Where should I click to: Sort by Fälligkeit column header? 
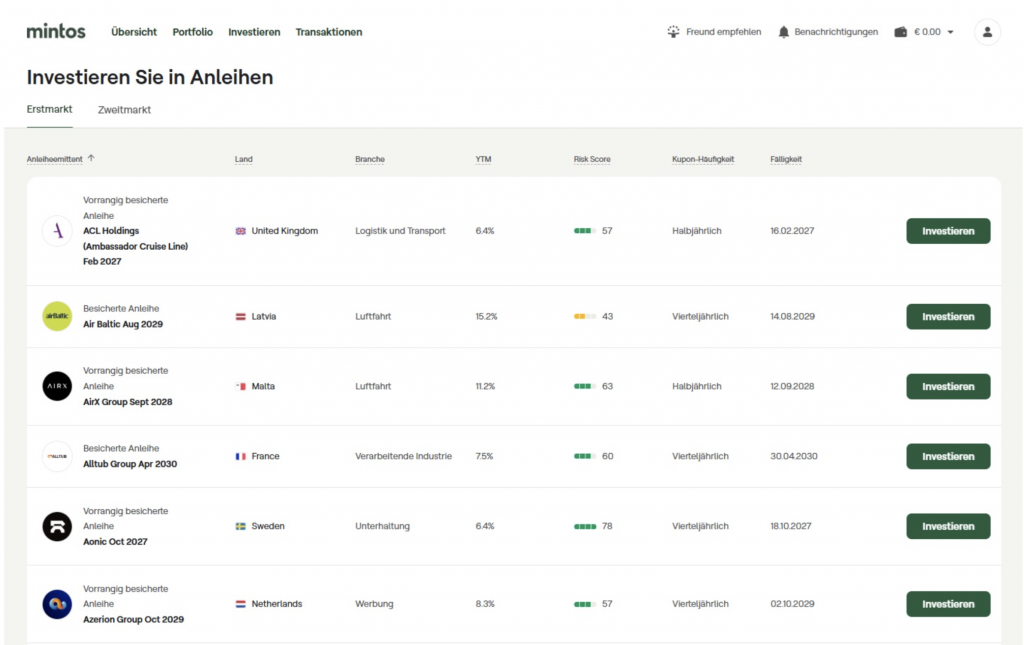[x=786, y=159]
